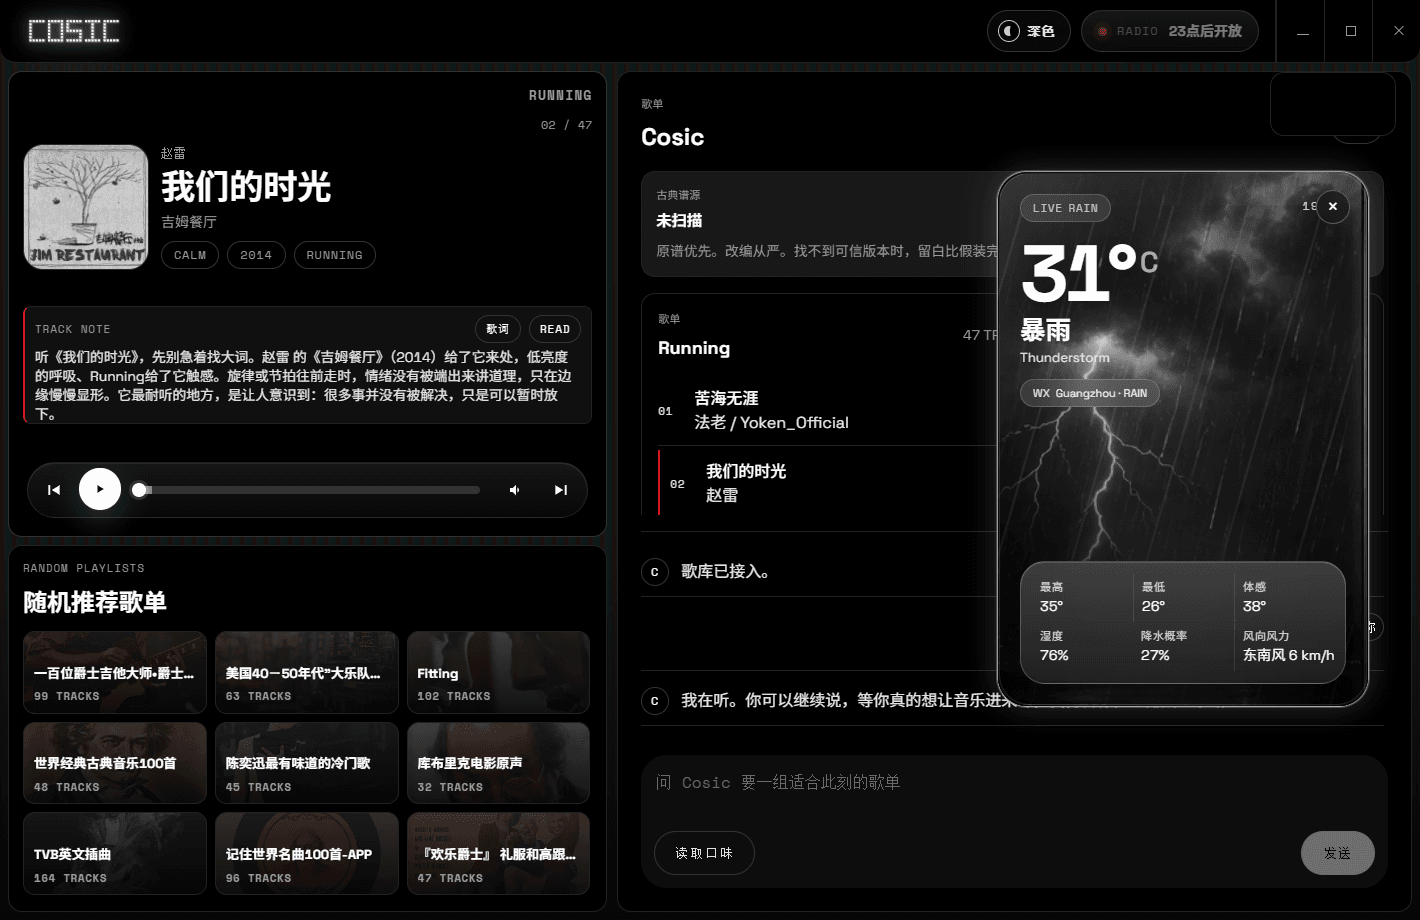The width and height of the screenshot is (1420, 920).
Task: Click the COSIC logo
Action: 74,31
